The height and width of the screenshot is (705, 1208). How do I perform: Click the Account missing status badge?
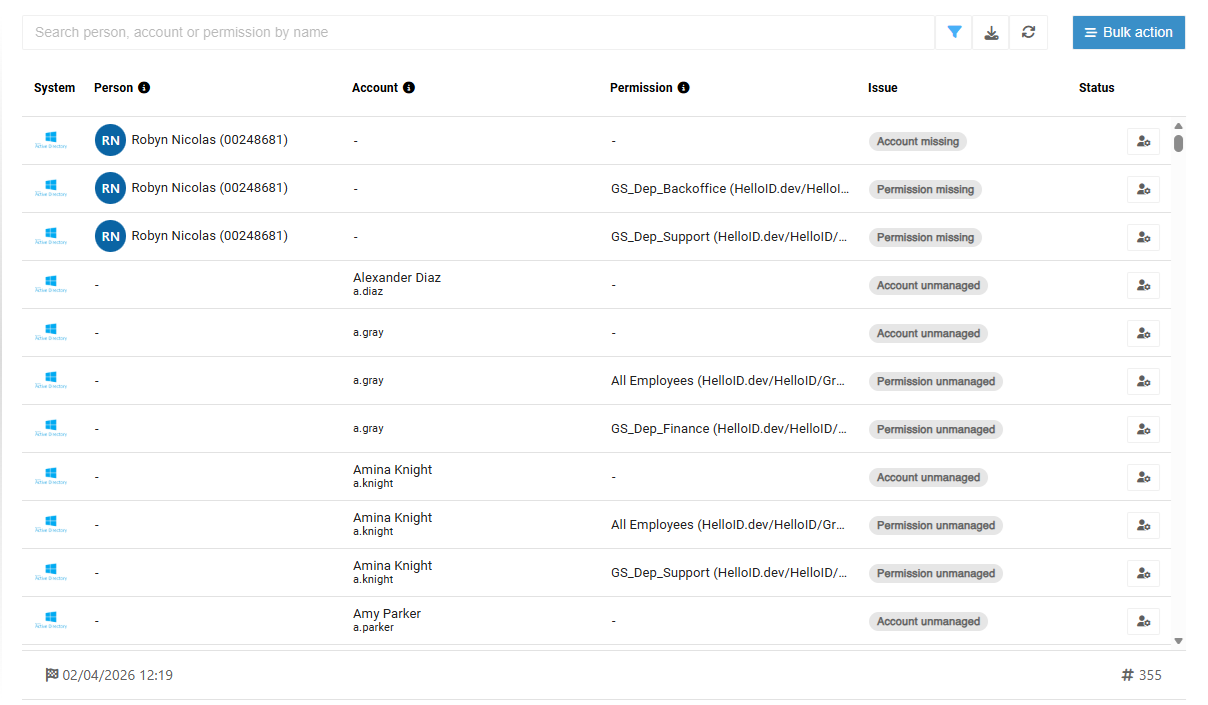click(x=917, y=141)
